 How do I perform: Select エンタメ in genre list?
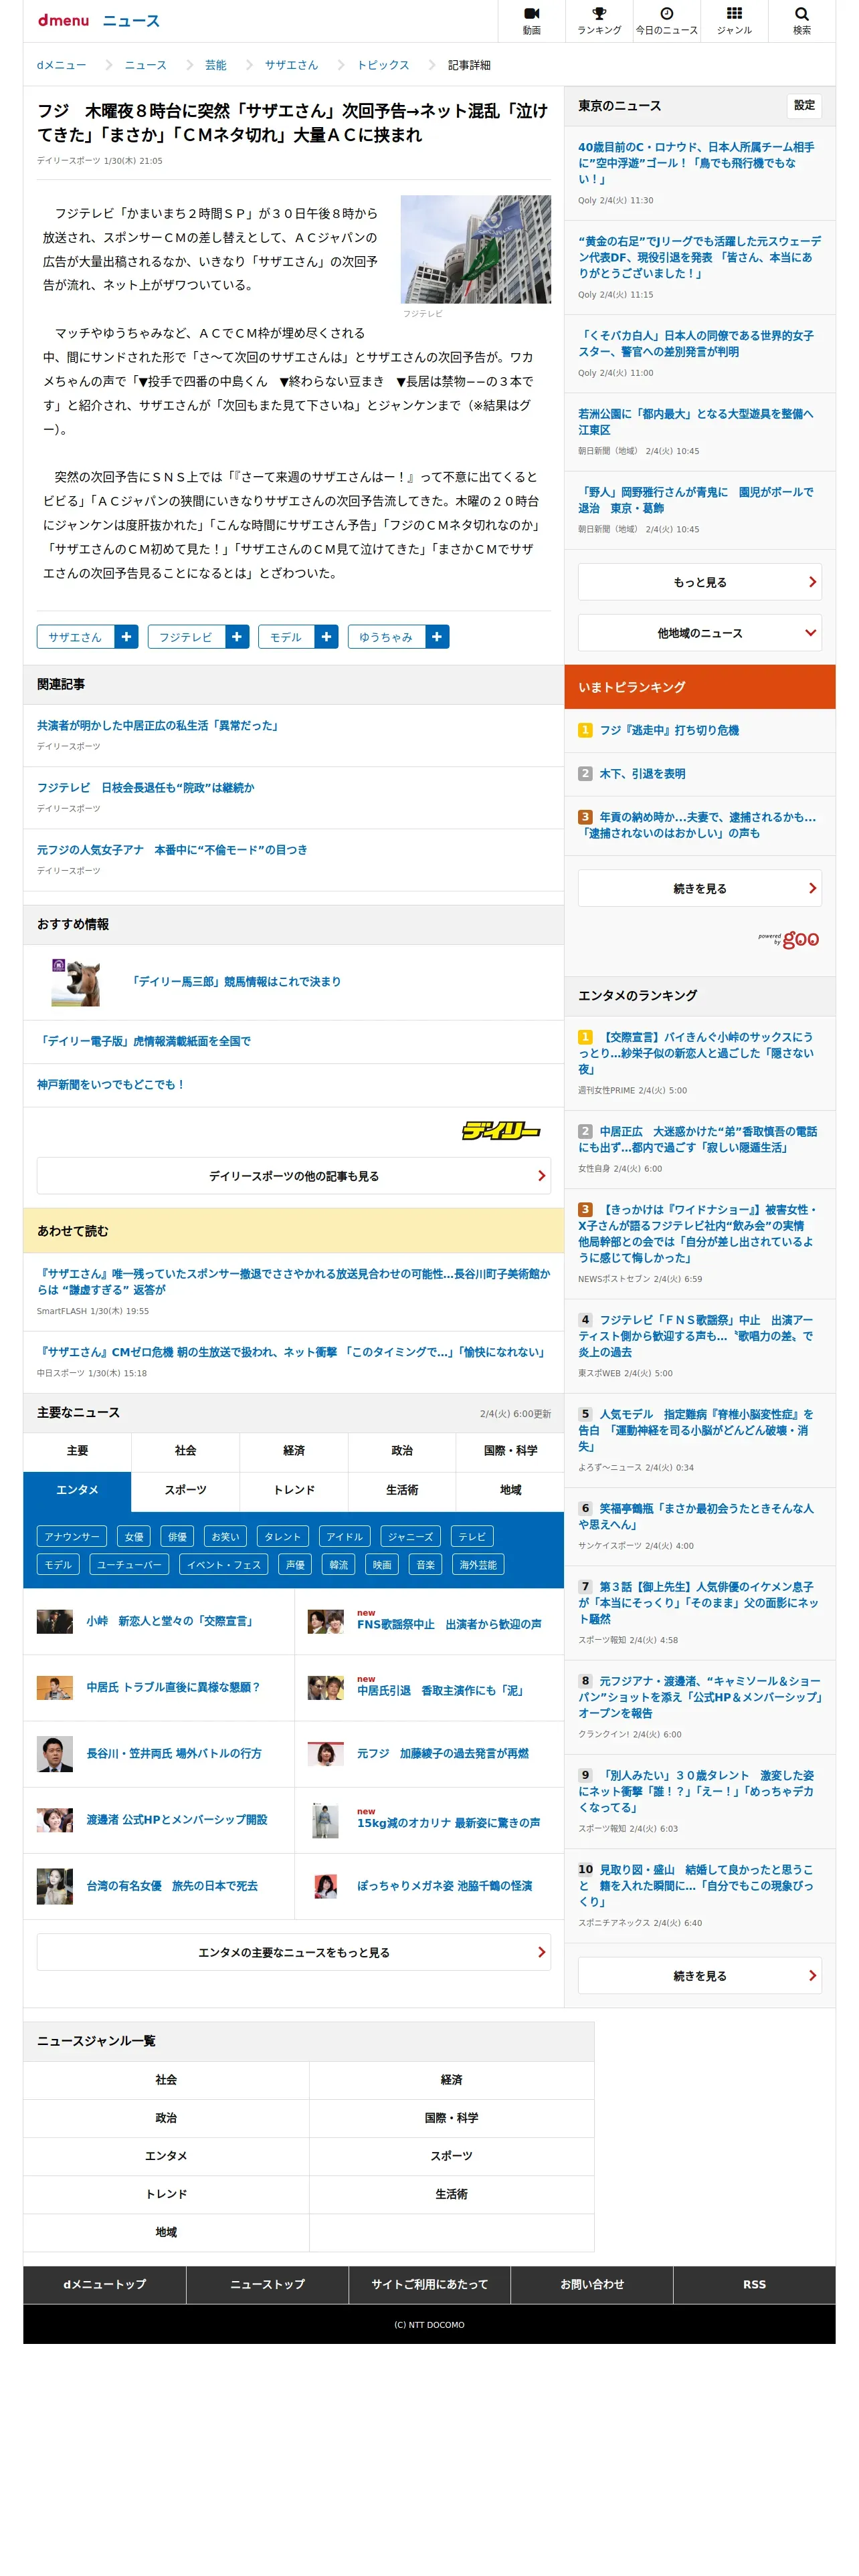tap(166, 2155)
